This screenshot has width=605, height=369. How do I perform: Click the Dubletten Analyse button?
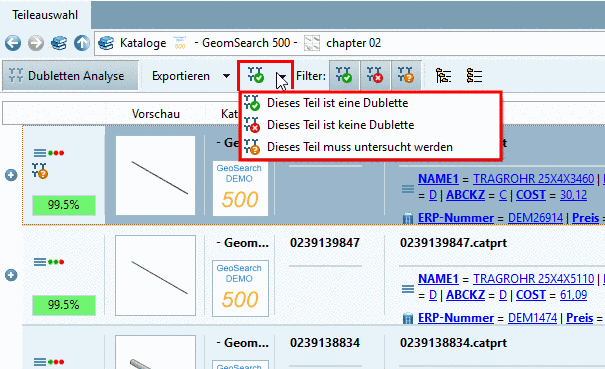coord(70,76)
